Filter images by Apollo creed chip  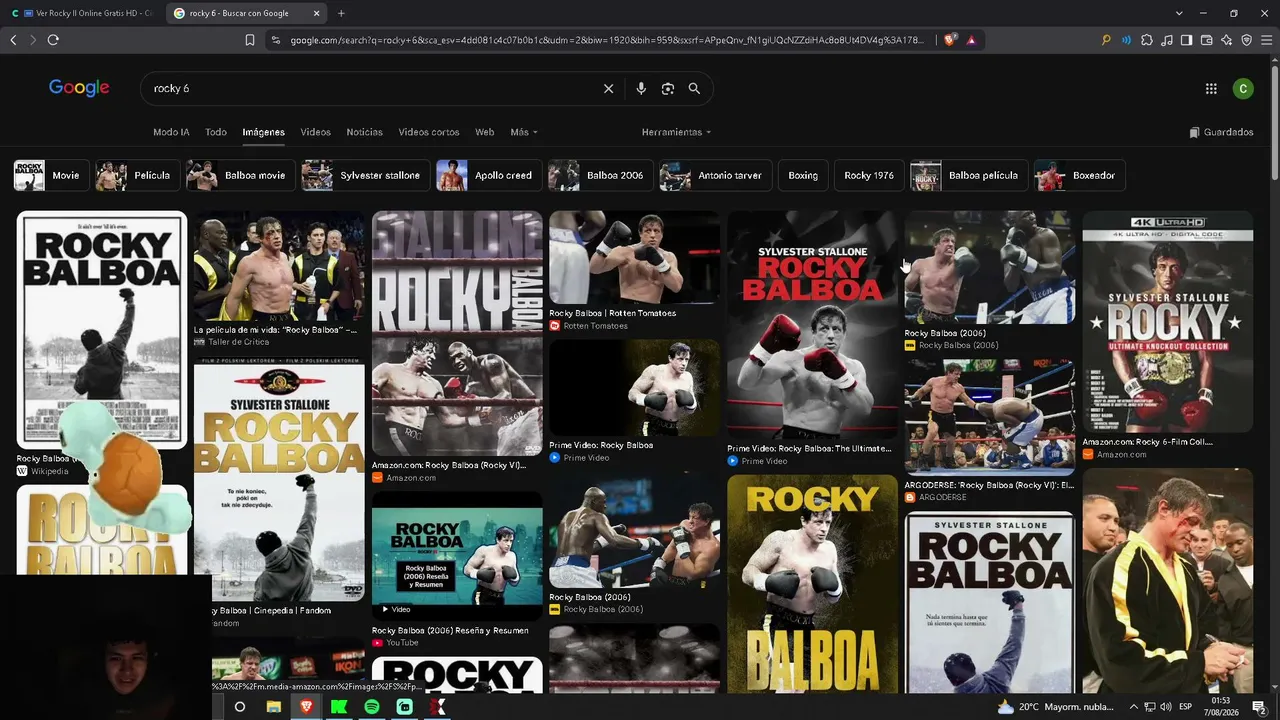(489, 175)
